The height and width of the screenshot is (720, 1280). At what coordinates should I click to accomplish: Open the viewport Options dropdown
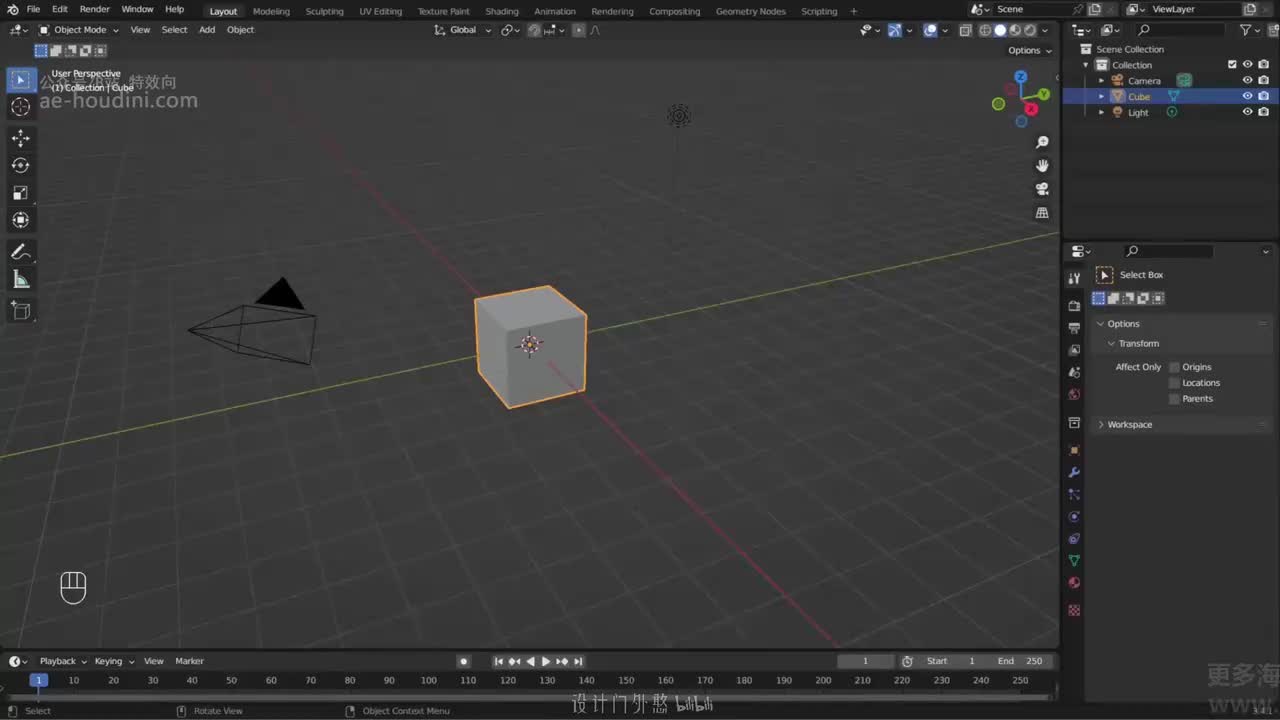point(1029,50)
